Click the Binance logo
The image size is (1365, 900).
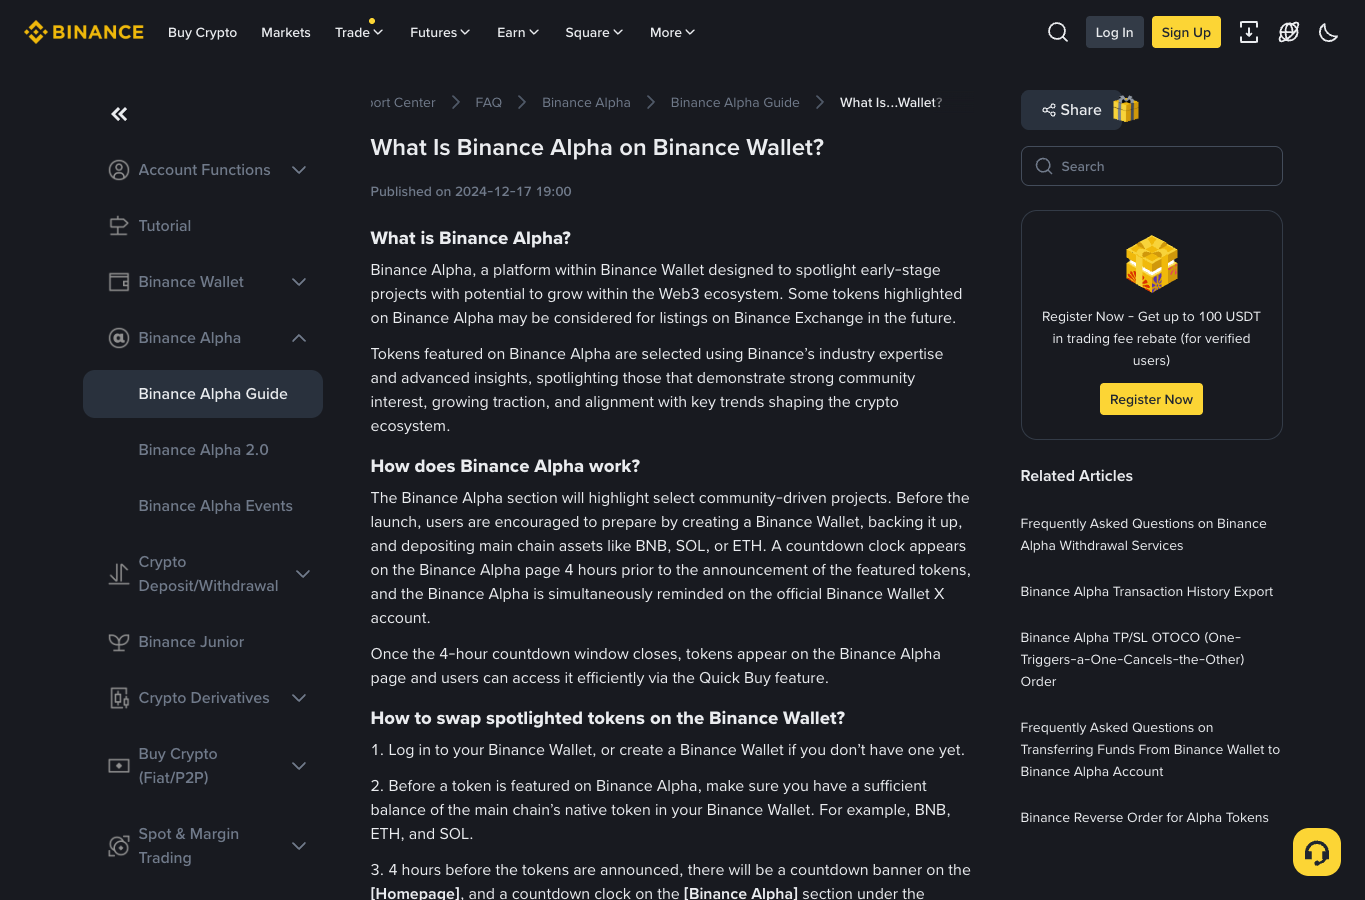[x=84, y=32]
